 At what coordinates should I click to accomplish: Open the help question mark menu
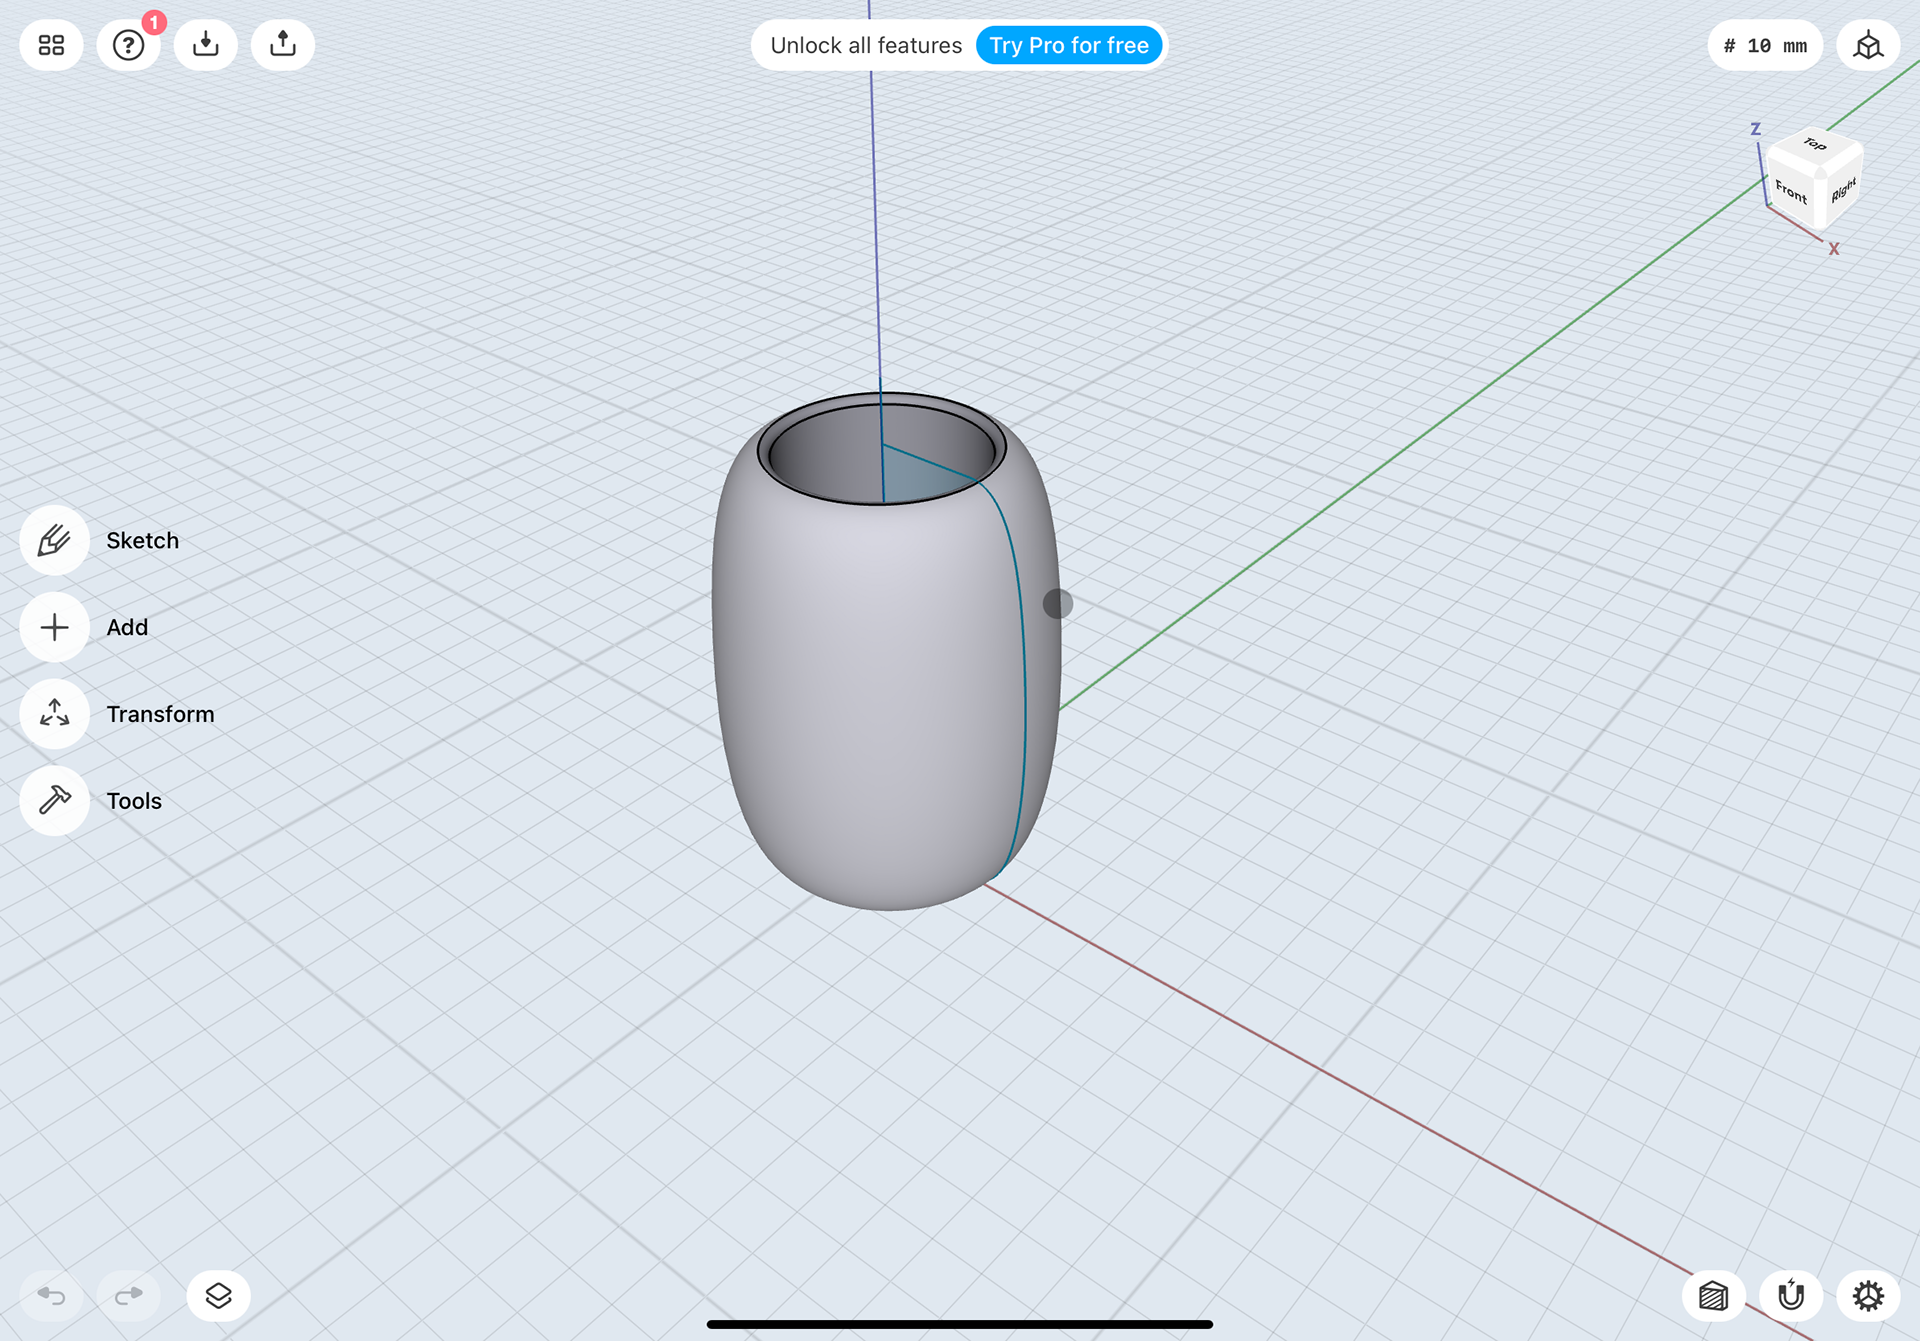click(x=128, y=45)
